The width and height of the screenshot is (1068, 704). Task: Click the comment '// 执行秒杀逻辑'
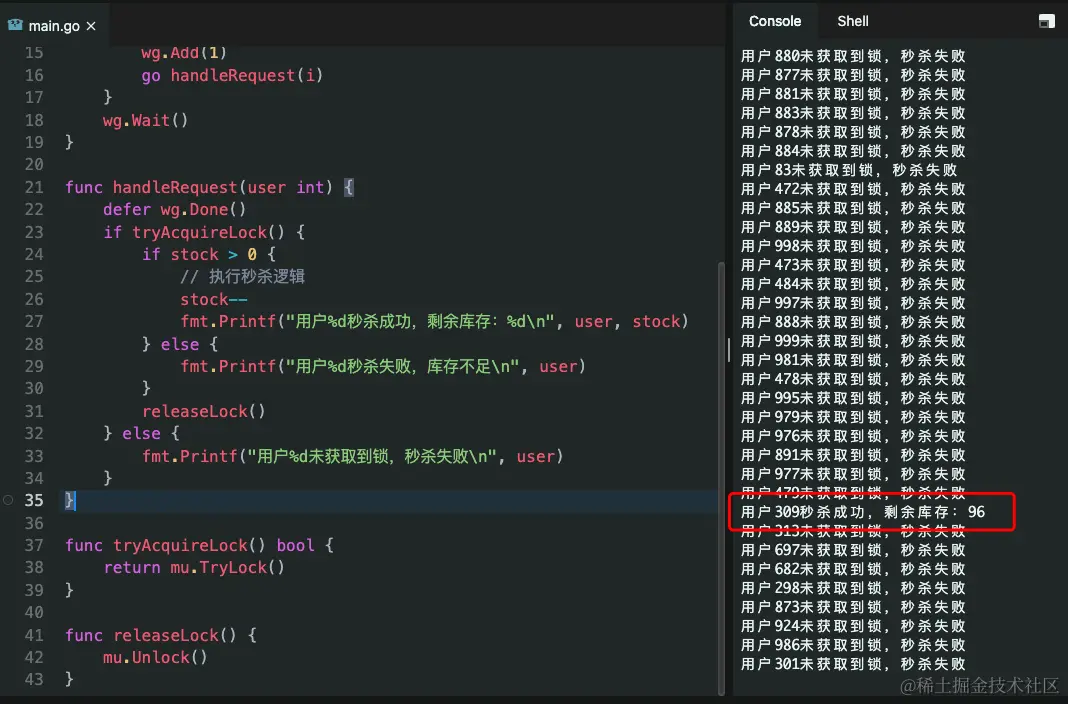[x=242, y=276]
